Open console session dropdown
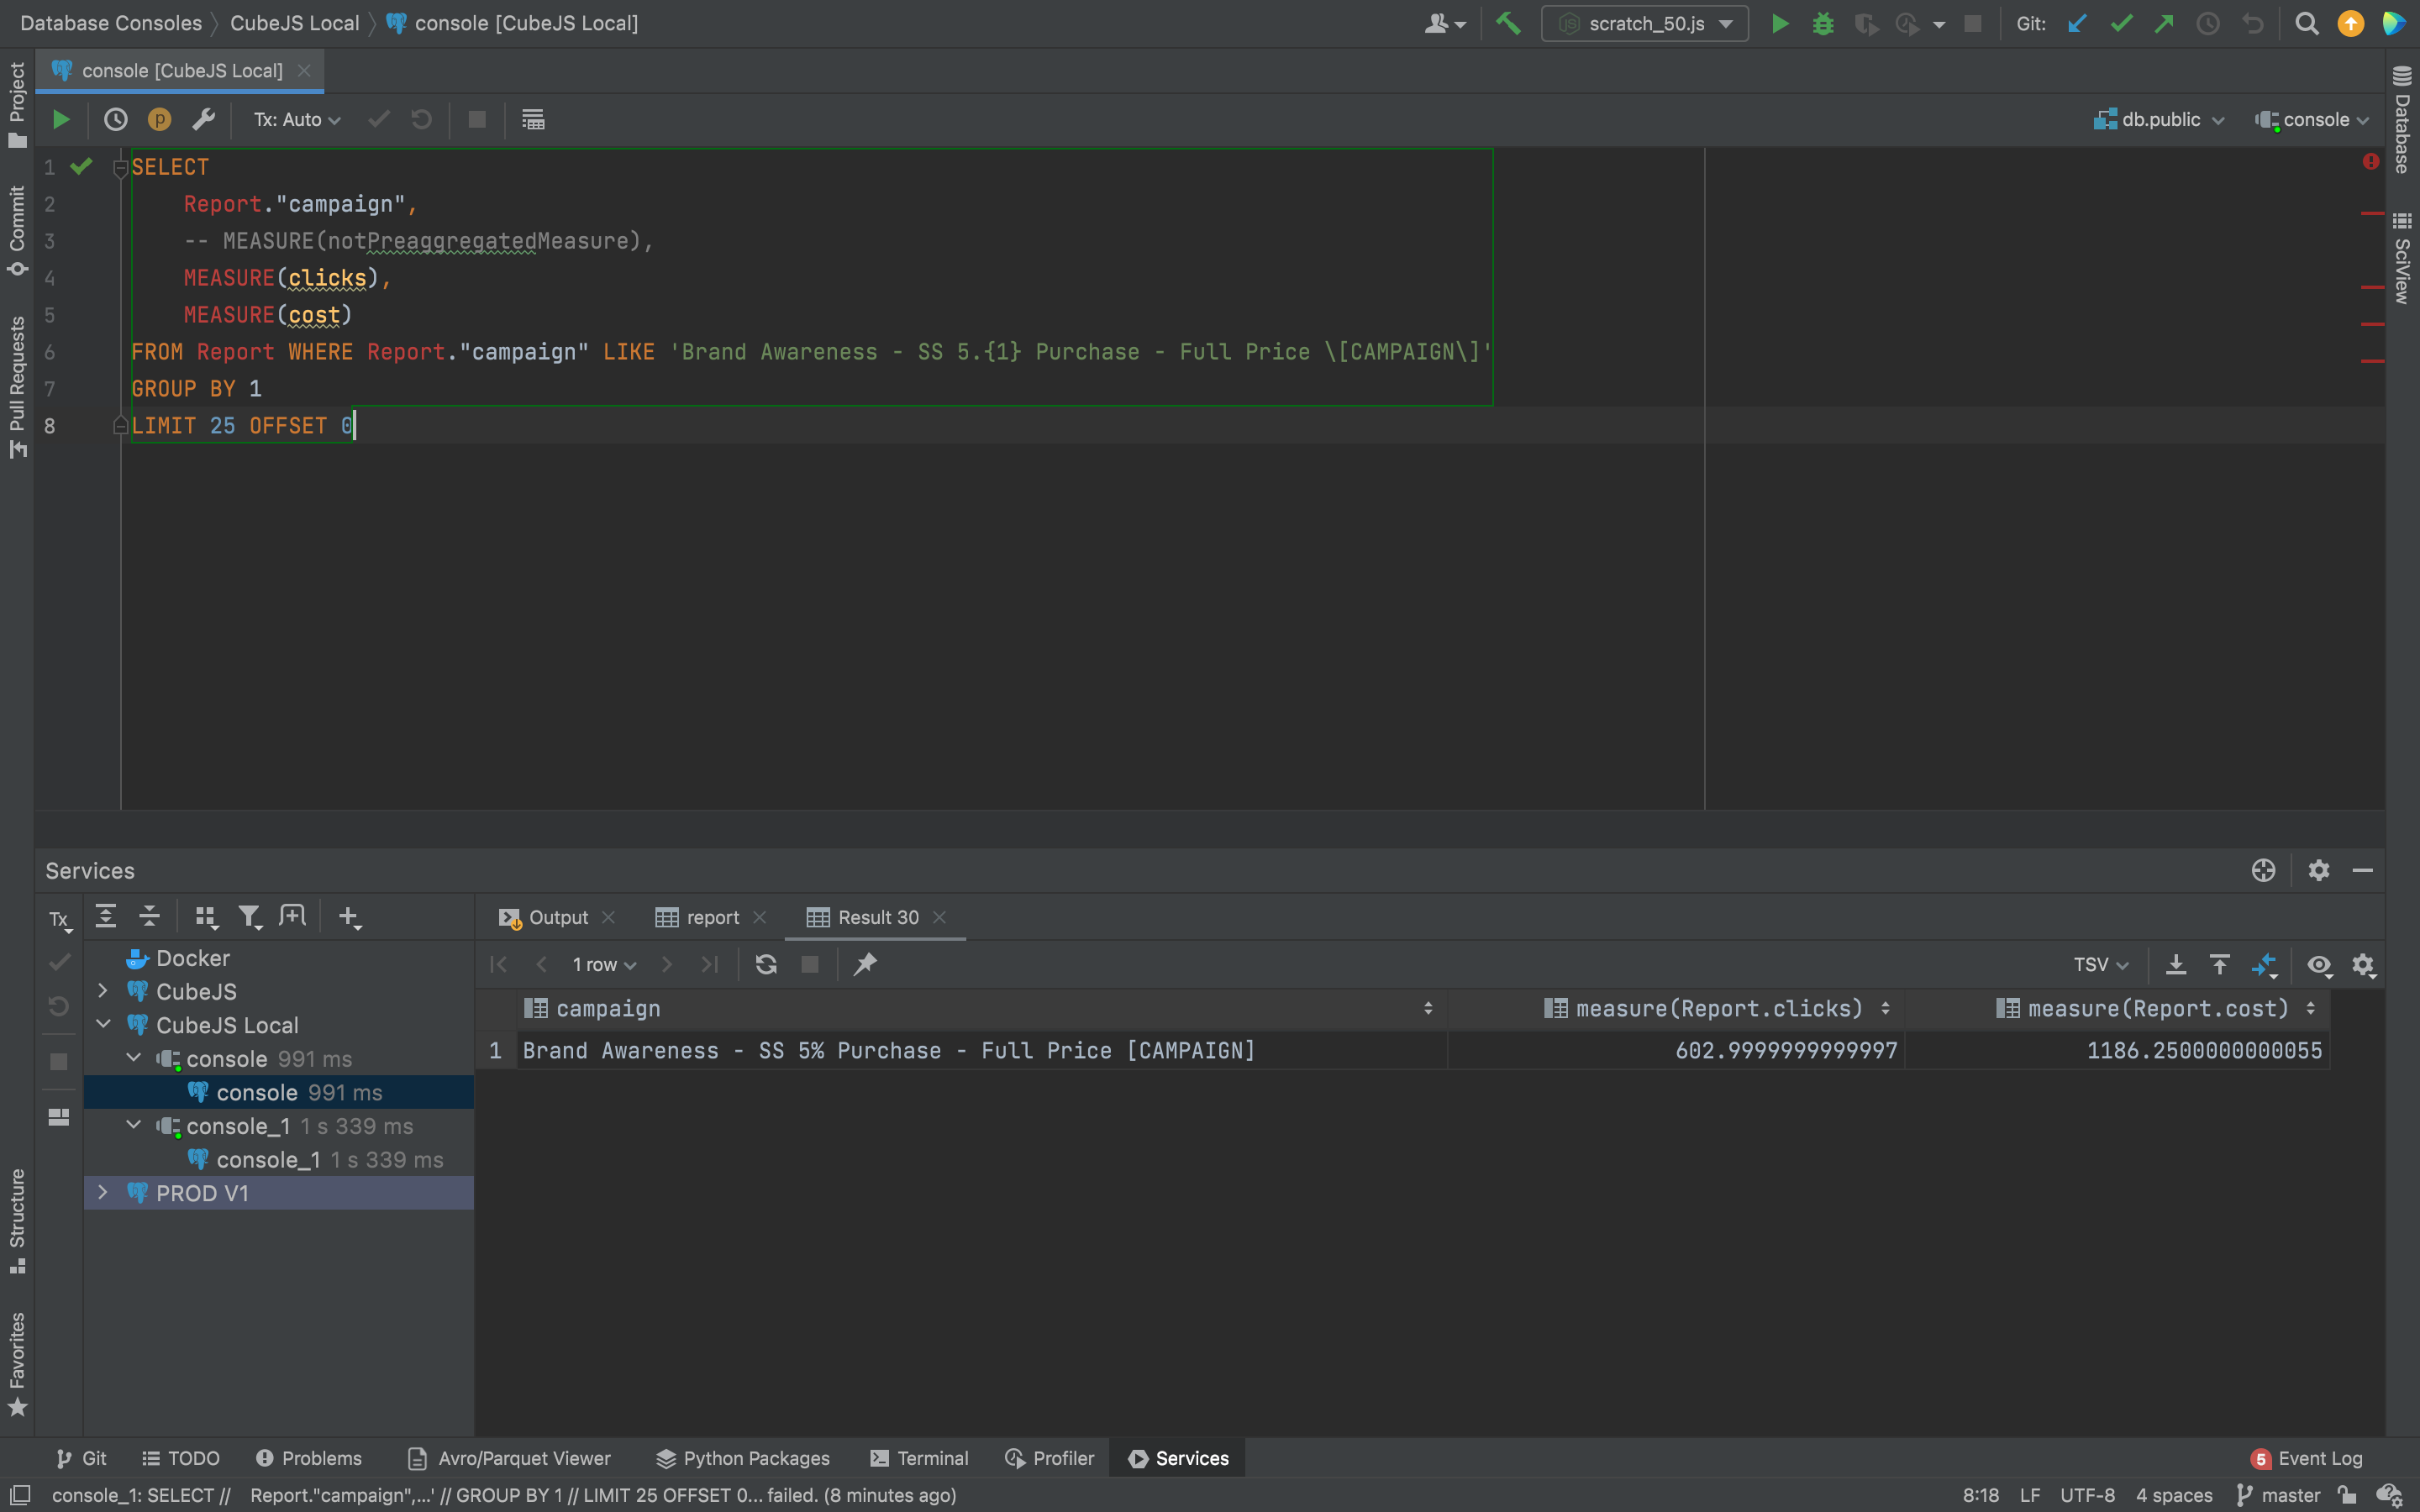Viewport: 2420px width, 1512px height. click(x=2312, y=120)
